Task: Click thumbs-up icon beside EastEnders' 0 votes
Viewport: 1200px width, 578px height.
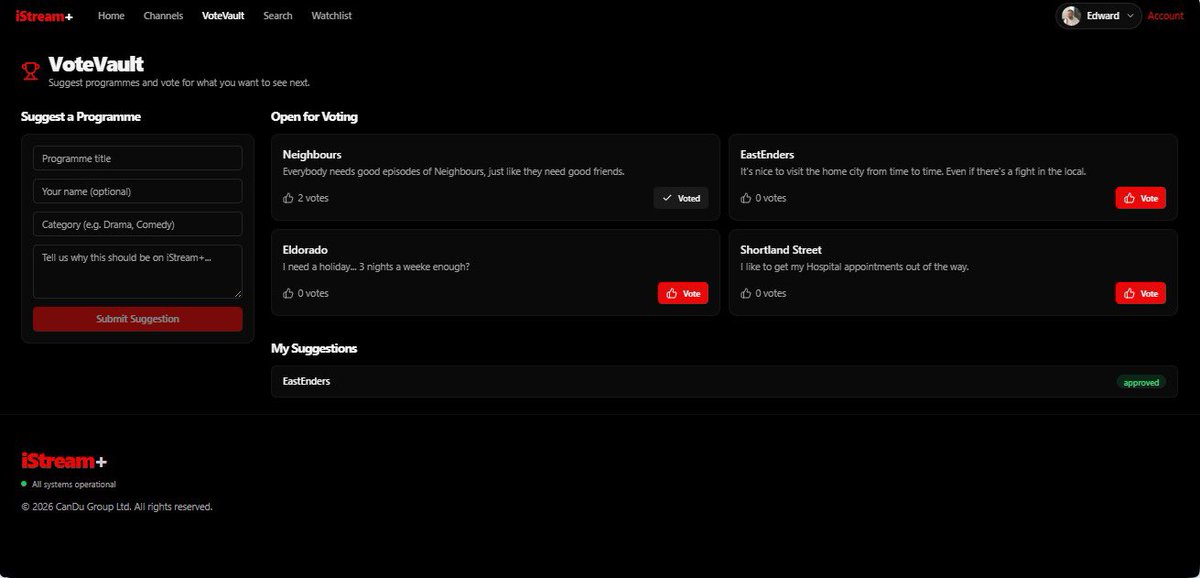Action: 746,198
